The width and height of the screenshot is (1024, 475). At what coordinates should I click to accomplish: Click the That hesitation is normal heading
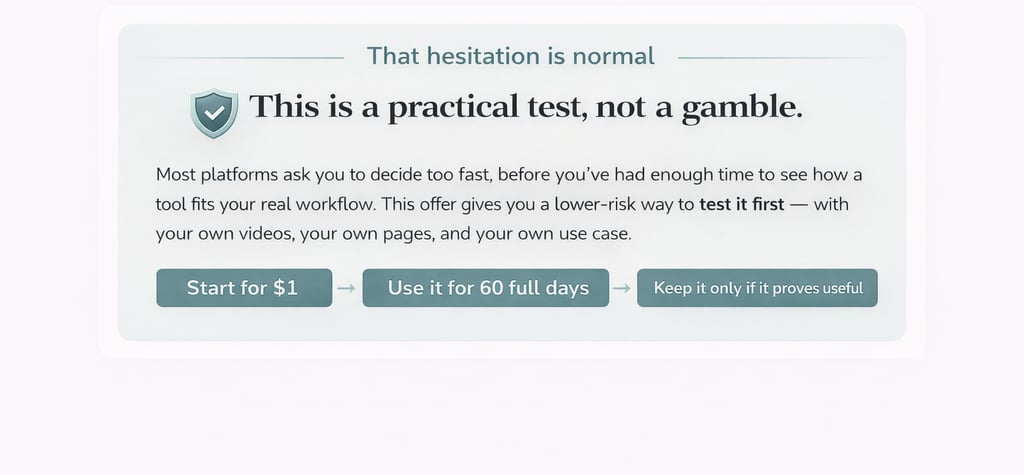(511, 56)
